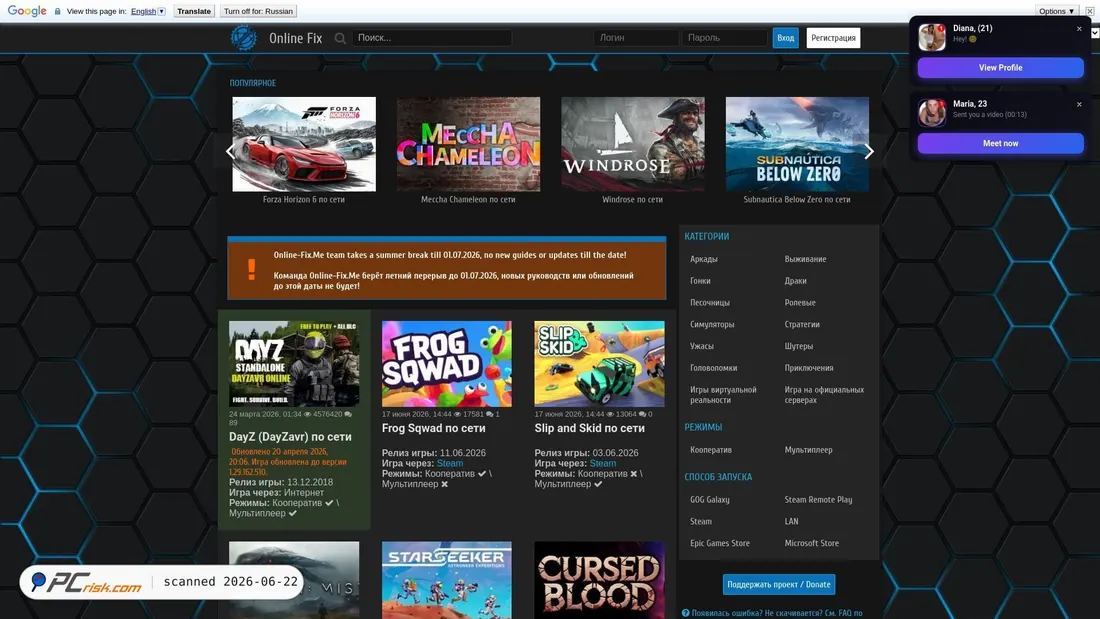The width and height of the screenshot is (1100, 619).
Task: Select the Ужасы category
Action: tap(702, 346)
